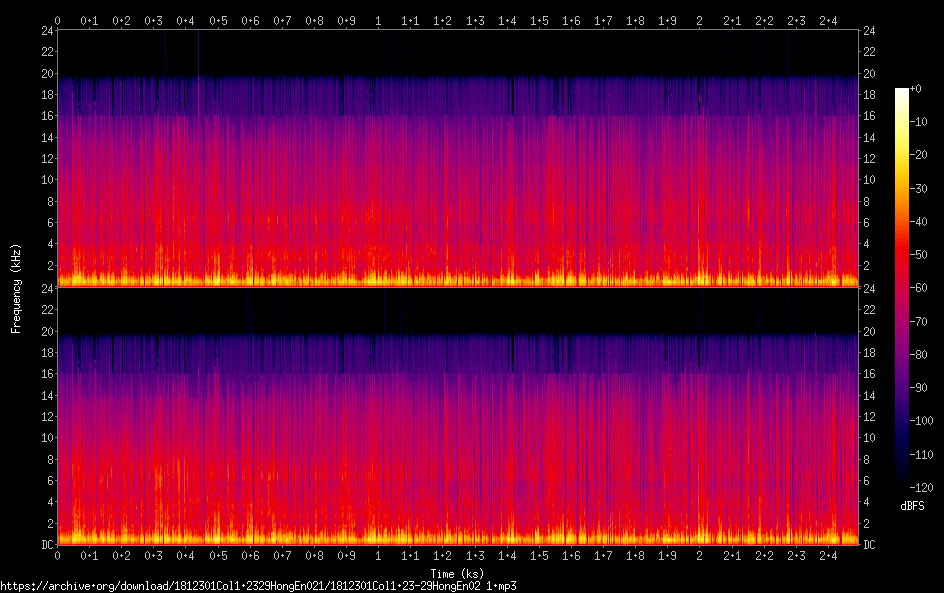Click the 'DC' label on the left axis
This screenshot has height=593, width=944.
pos(47,545)
